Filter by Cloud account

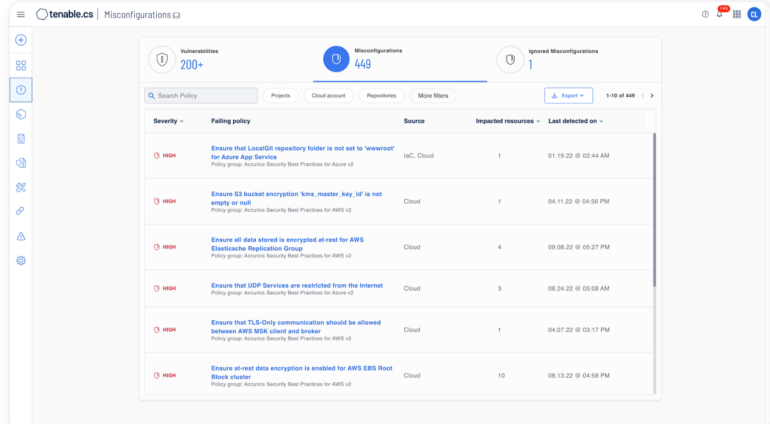pyautogui.click(x=328, y=96)
